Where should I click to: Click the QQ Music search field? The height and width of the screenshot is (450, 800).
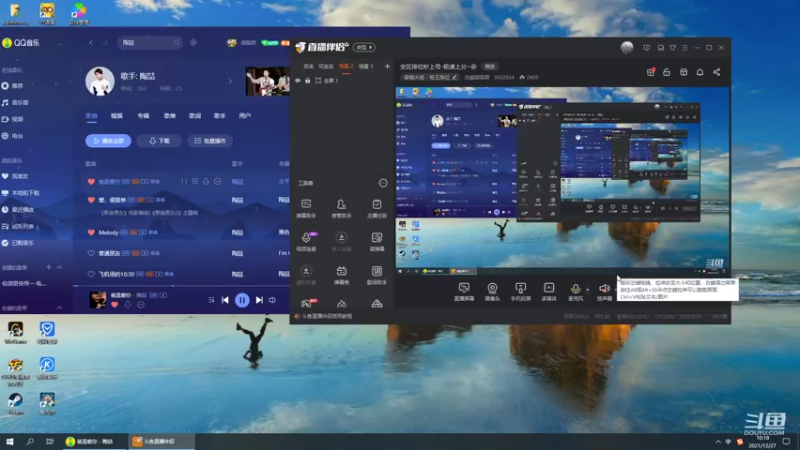(x=149, y=43)
